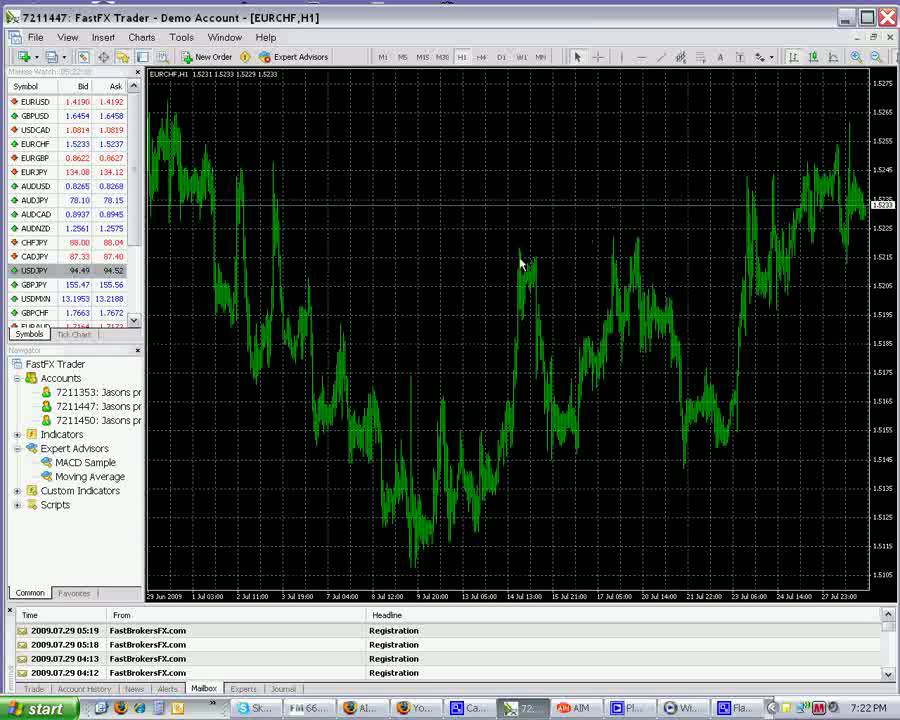The width and height of the screenshot is (900, 720).
Task: Toggle the Terminal panel icon
Action: [142, 57]
